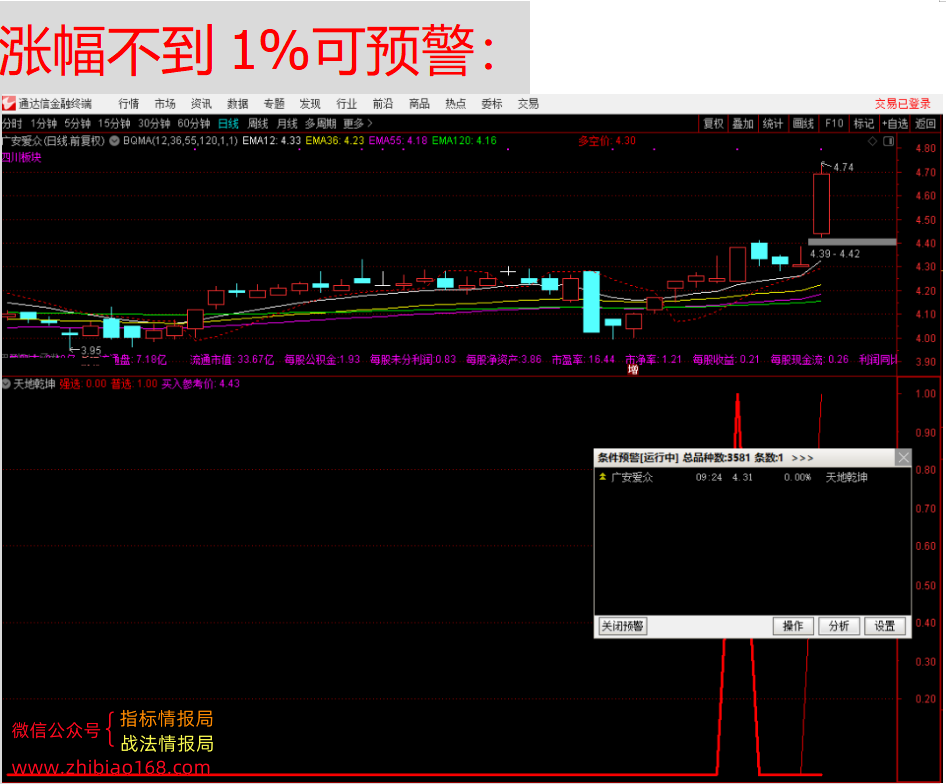946x784 pixels.
Task: Open the 交易 menu
Action: [x=528, y=104]
